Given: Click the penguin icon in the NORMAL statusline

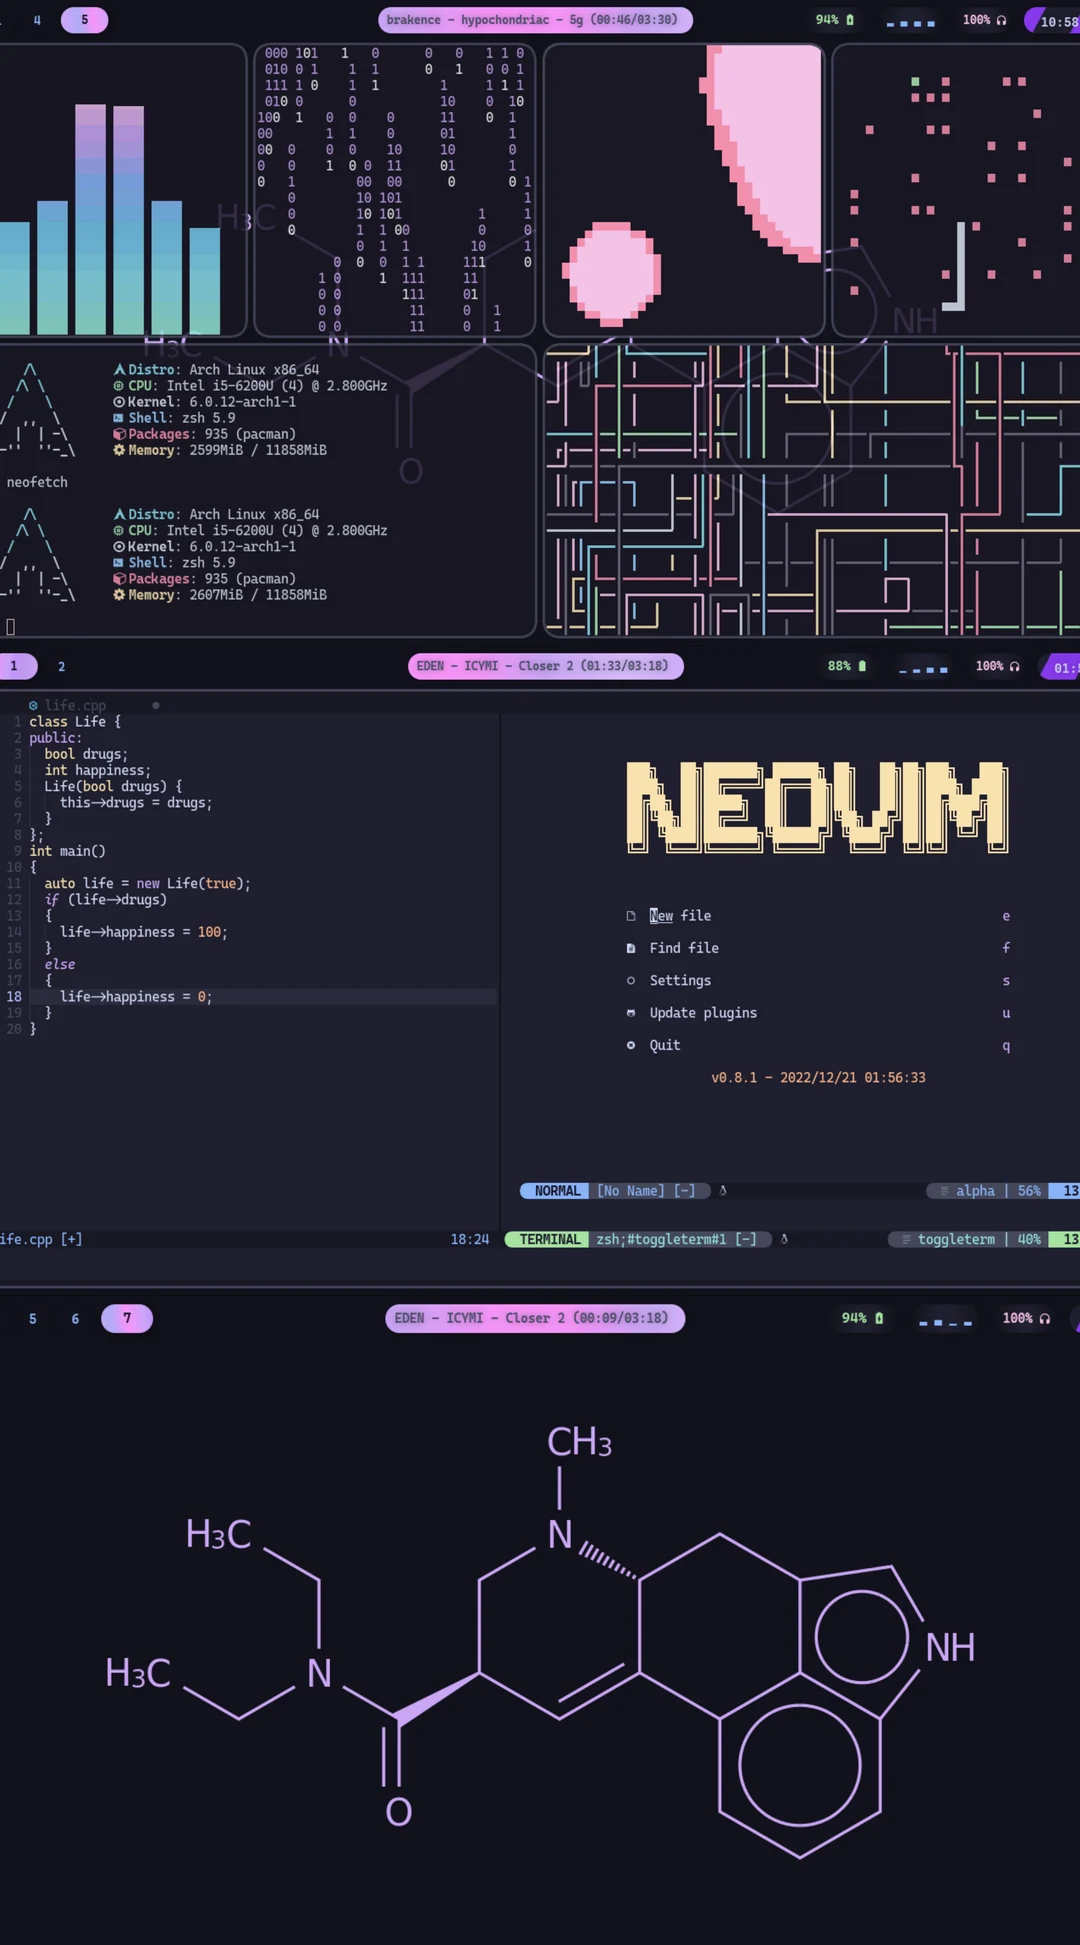Looking at the screenshot, I should pos(723,1191).
